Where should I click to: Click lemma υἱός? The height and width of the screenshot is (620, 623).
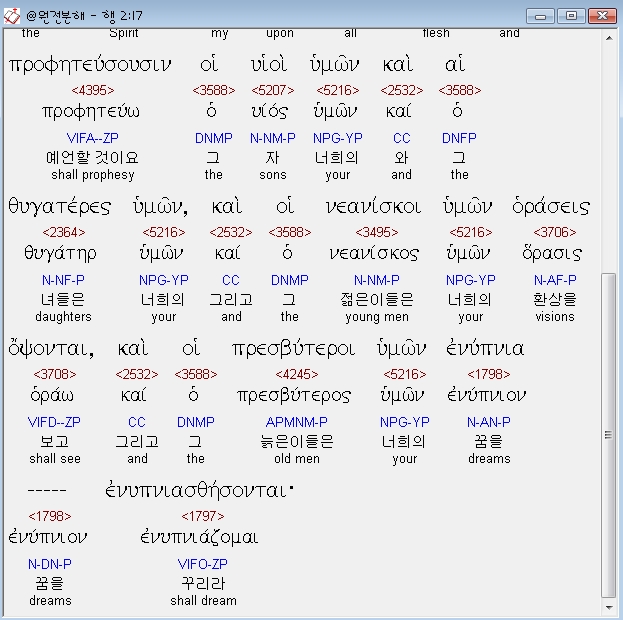pos(270,111)
